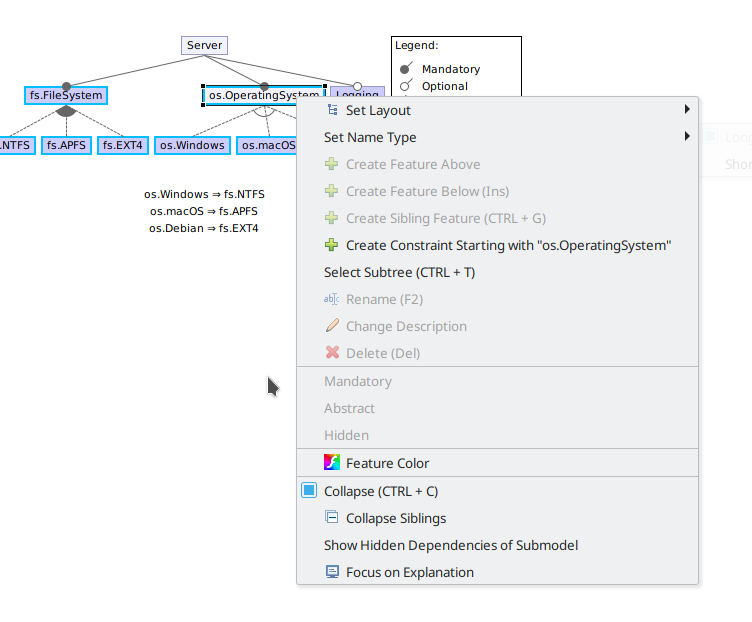Image resolution: width=752 pixels, height=622 pixels.
Task: Open Feature Color dialog entry
Action: (497, 463)
